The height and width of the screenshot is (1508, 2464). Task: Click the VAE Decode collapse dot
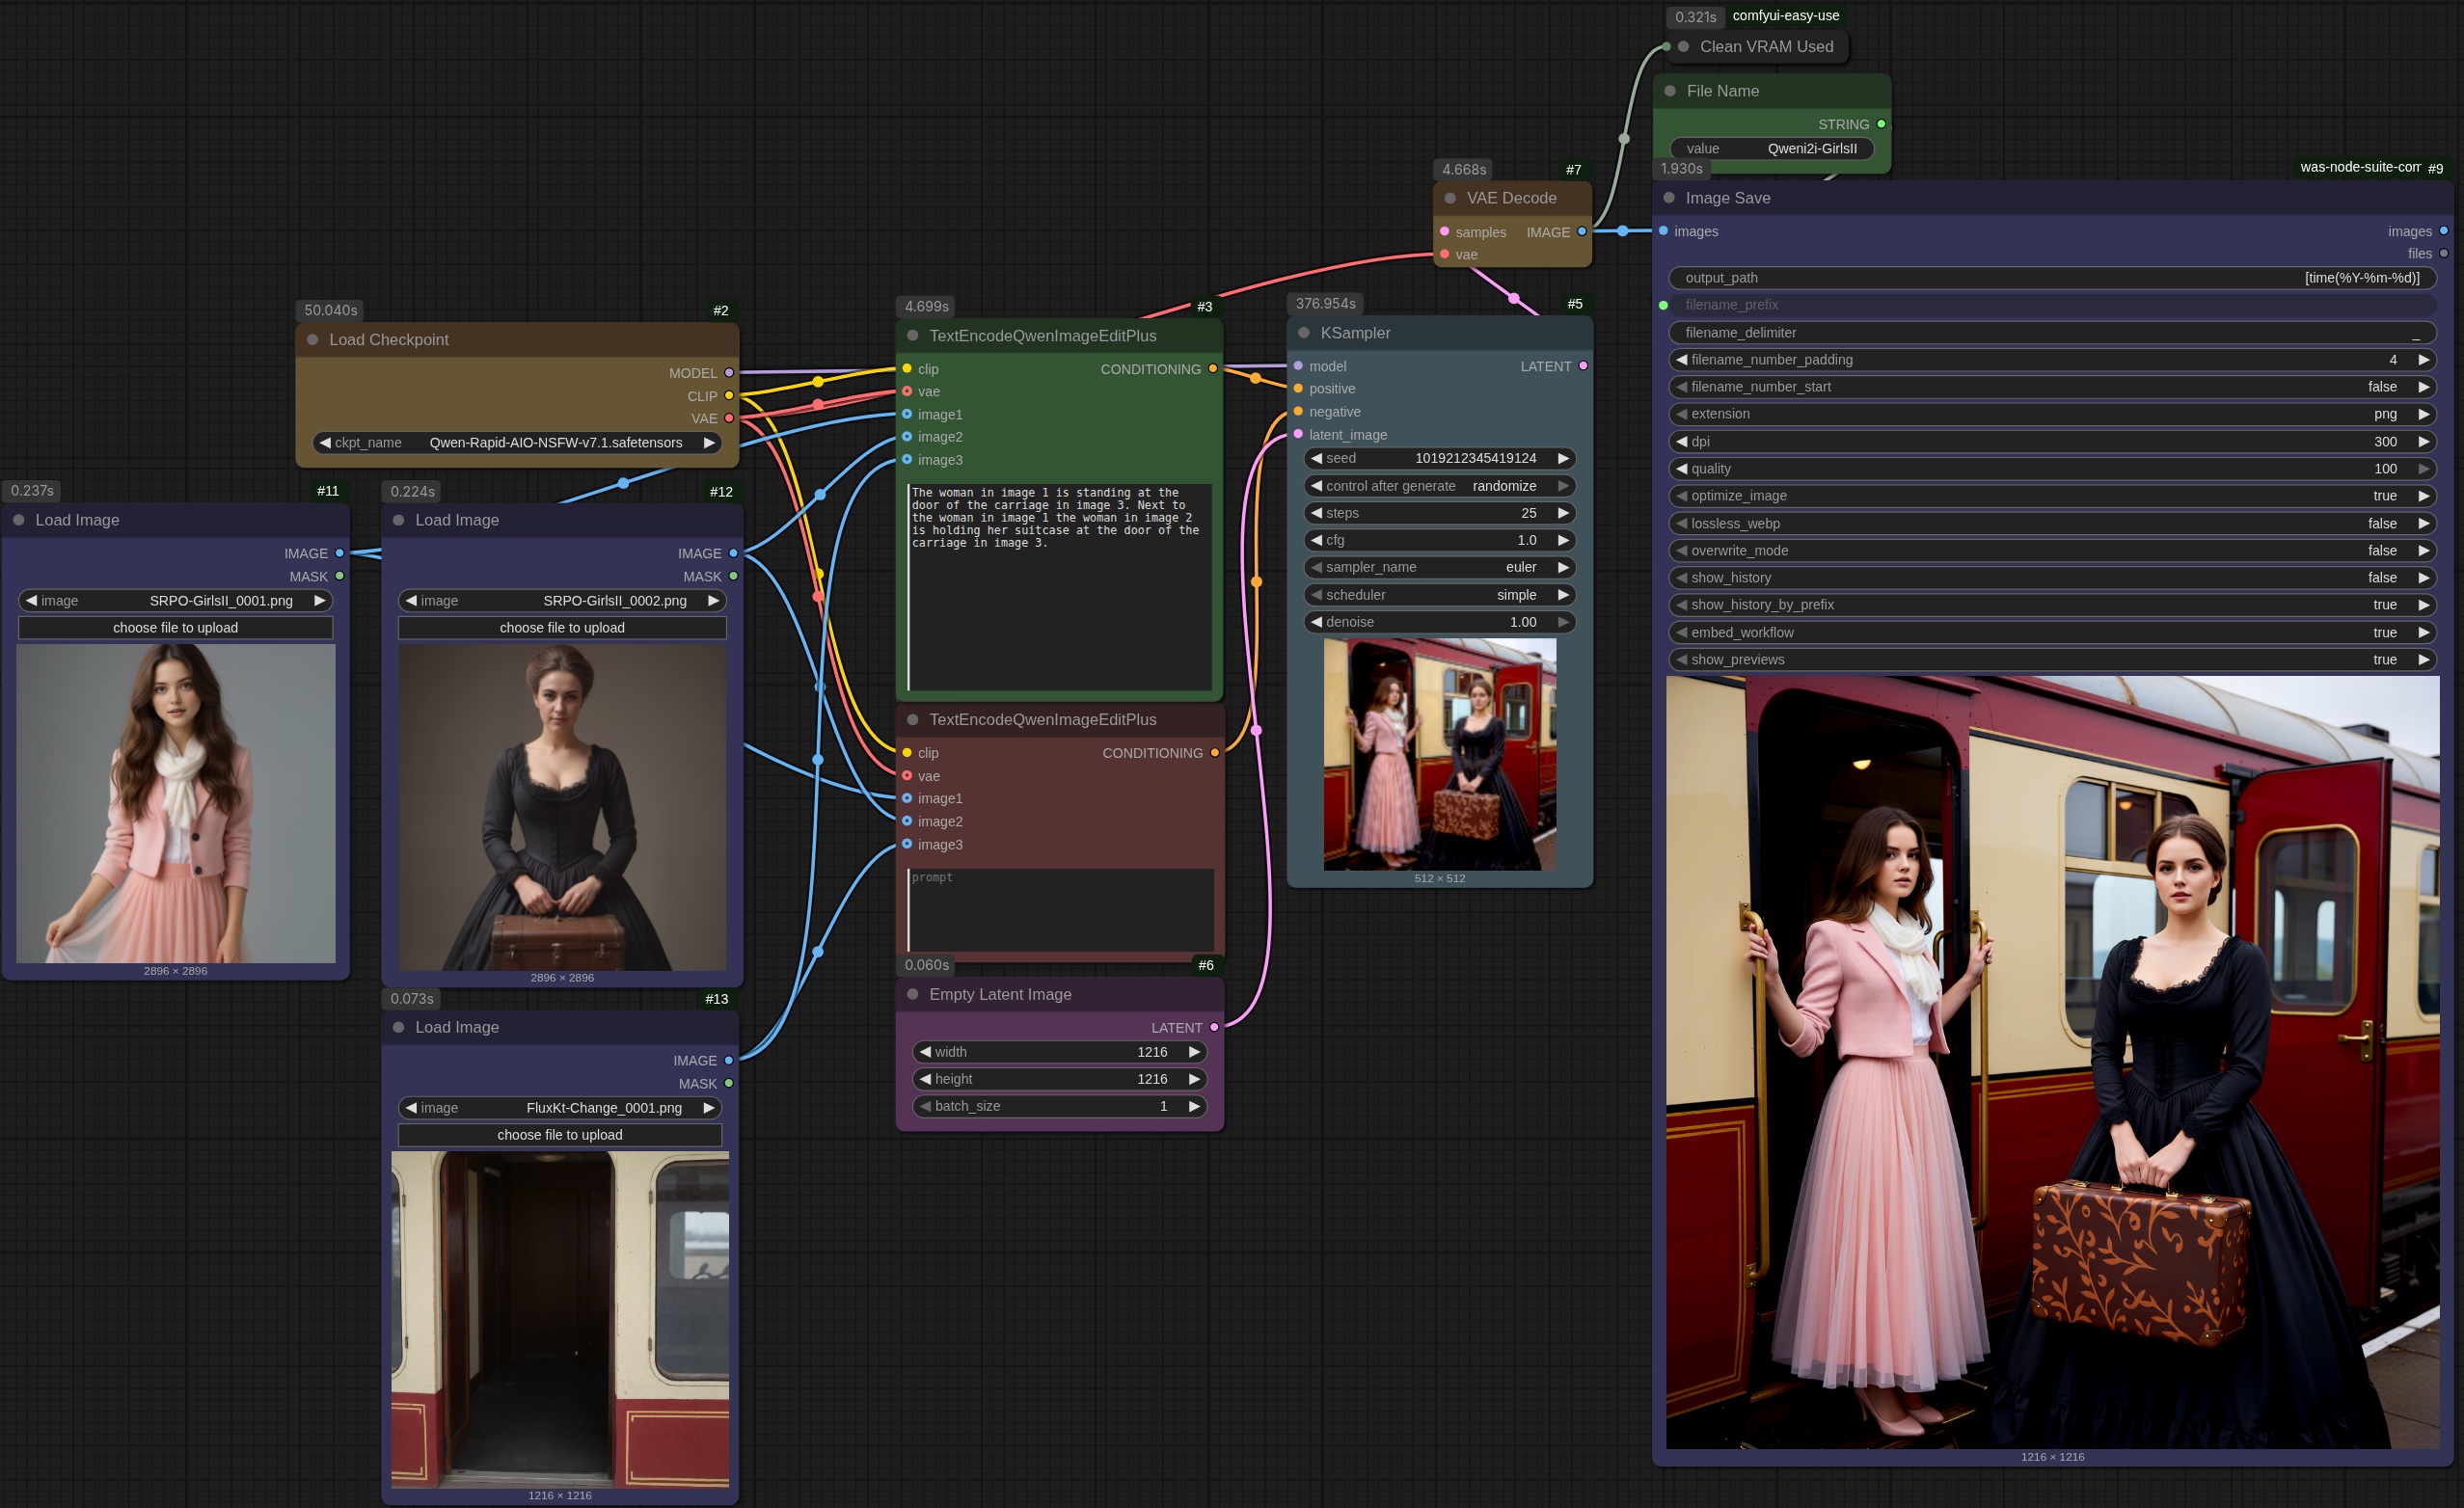1449,198
